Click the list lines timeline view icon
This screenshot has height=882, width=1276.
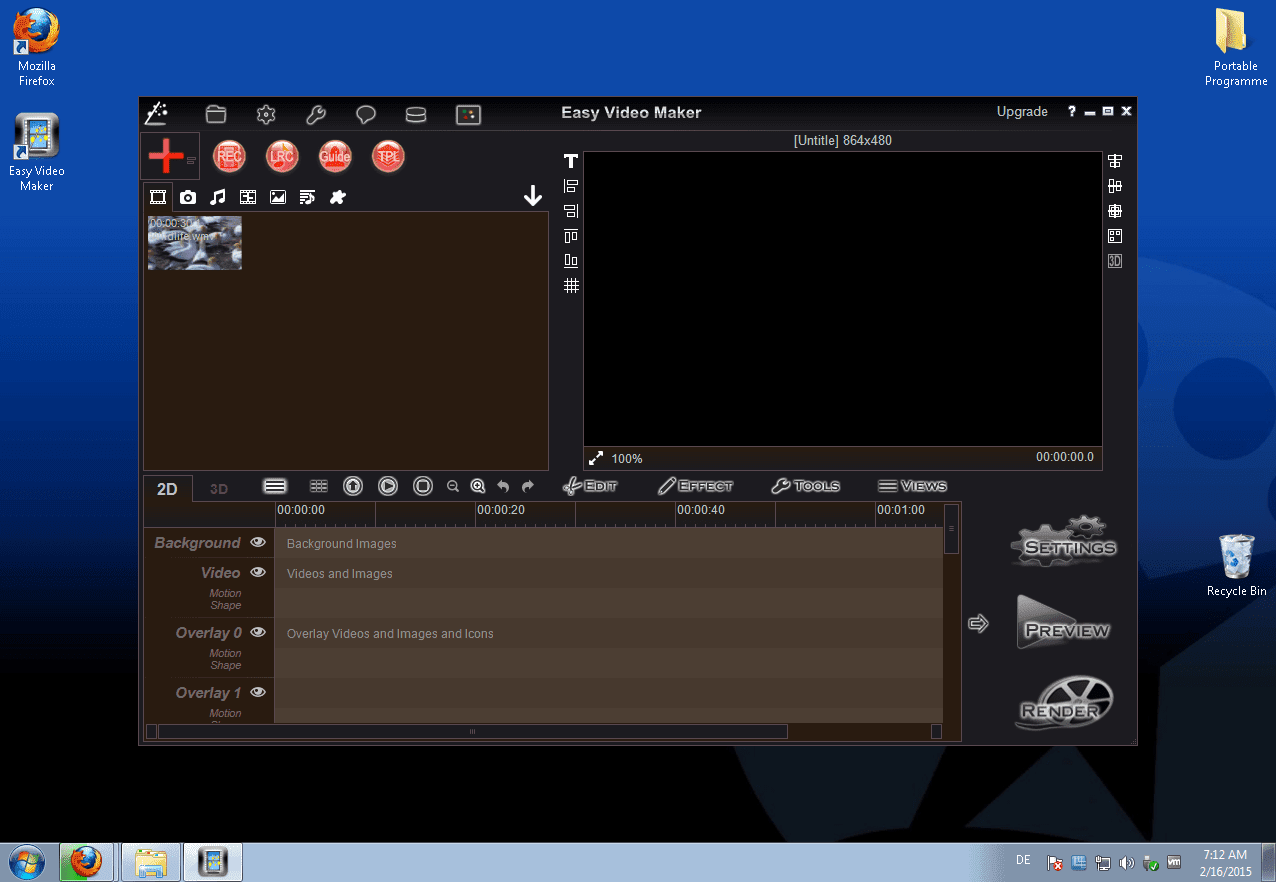275,486
